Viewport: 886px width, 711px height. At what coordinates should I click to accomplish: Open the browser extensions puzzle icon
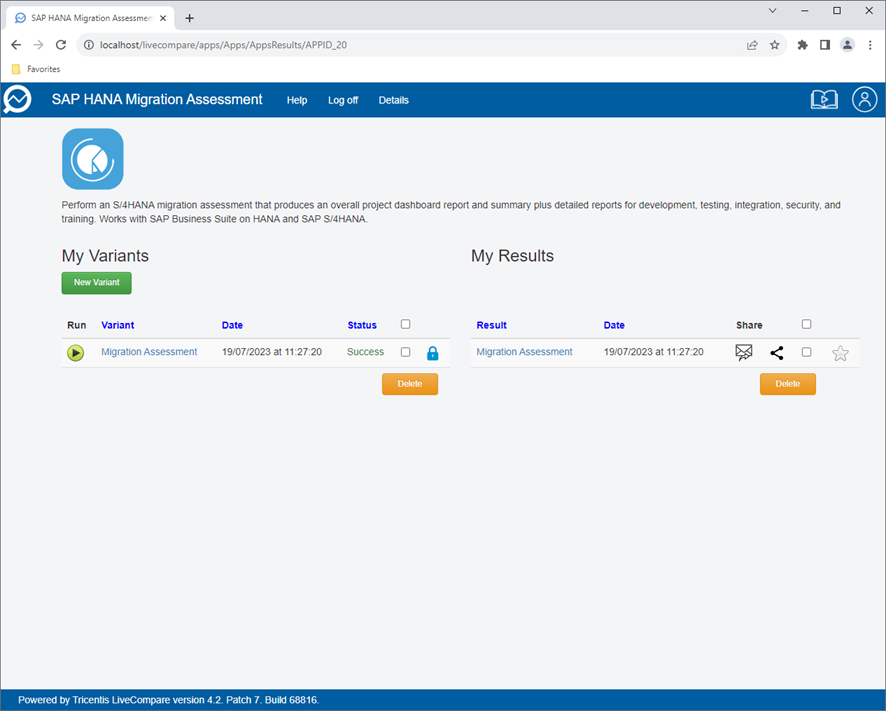tap(802, 45)
